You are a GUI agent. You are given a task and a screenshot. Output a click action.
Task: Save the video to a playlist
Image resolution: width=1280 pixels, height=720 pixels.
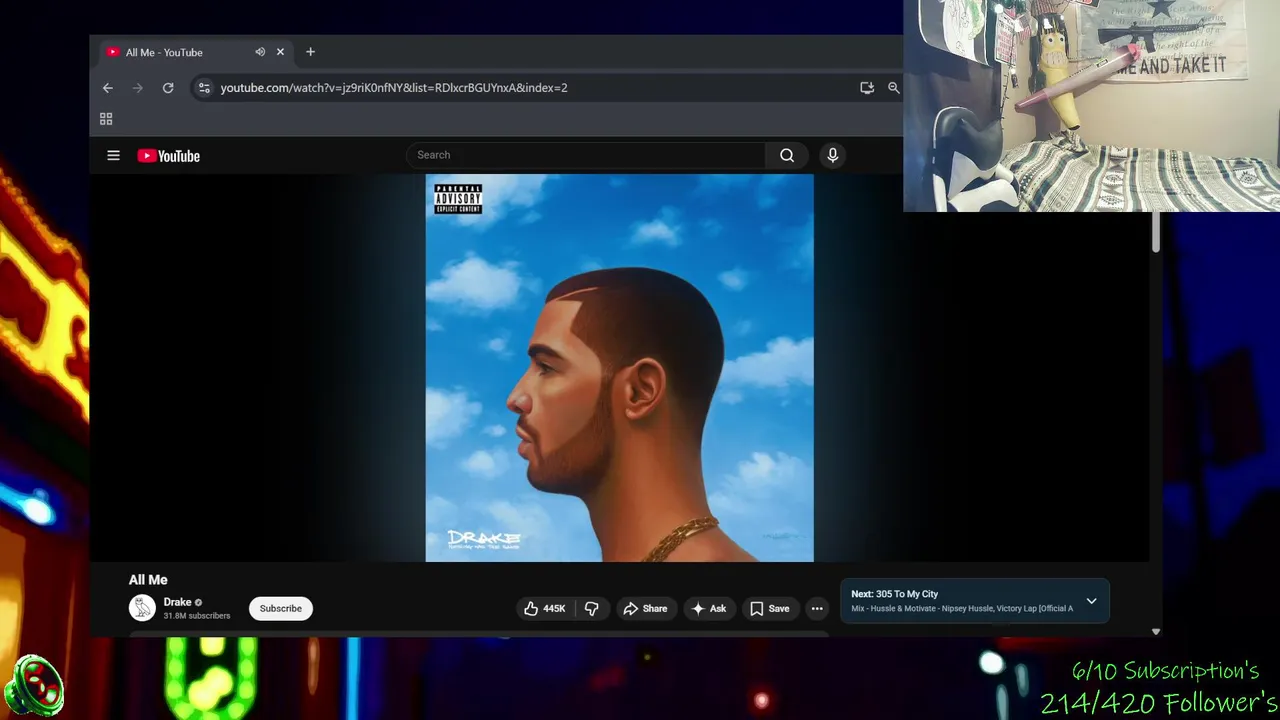coord(770,608)
